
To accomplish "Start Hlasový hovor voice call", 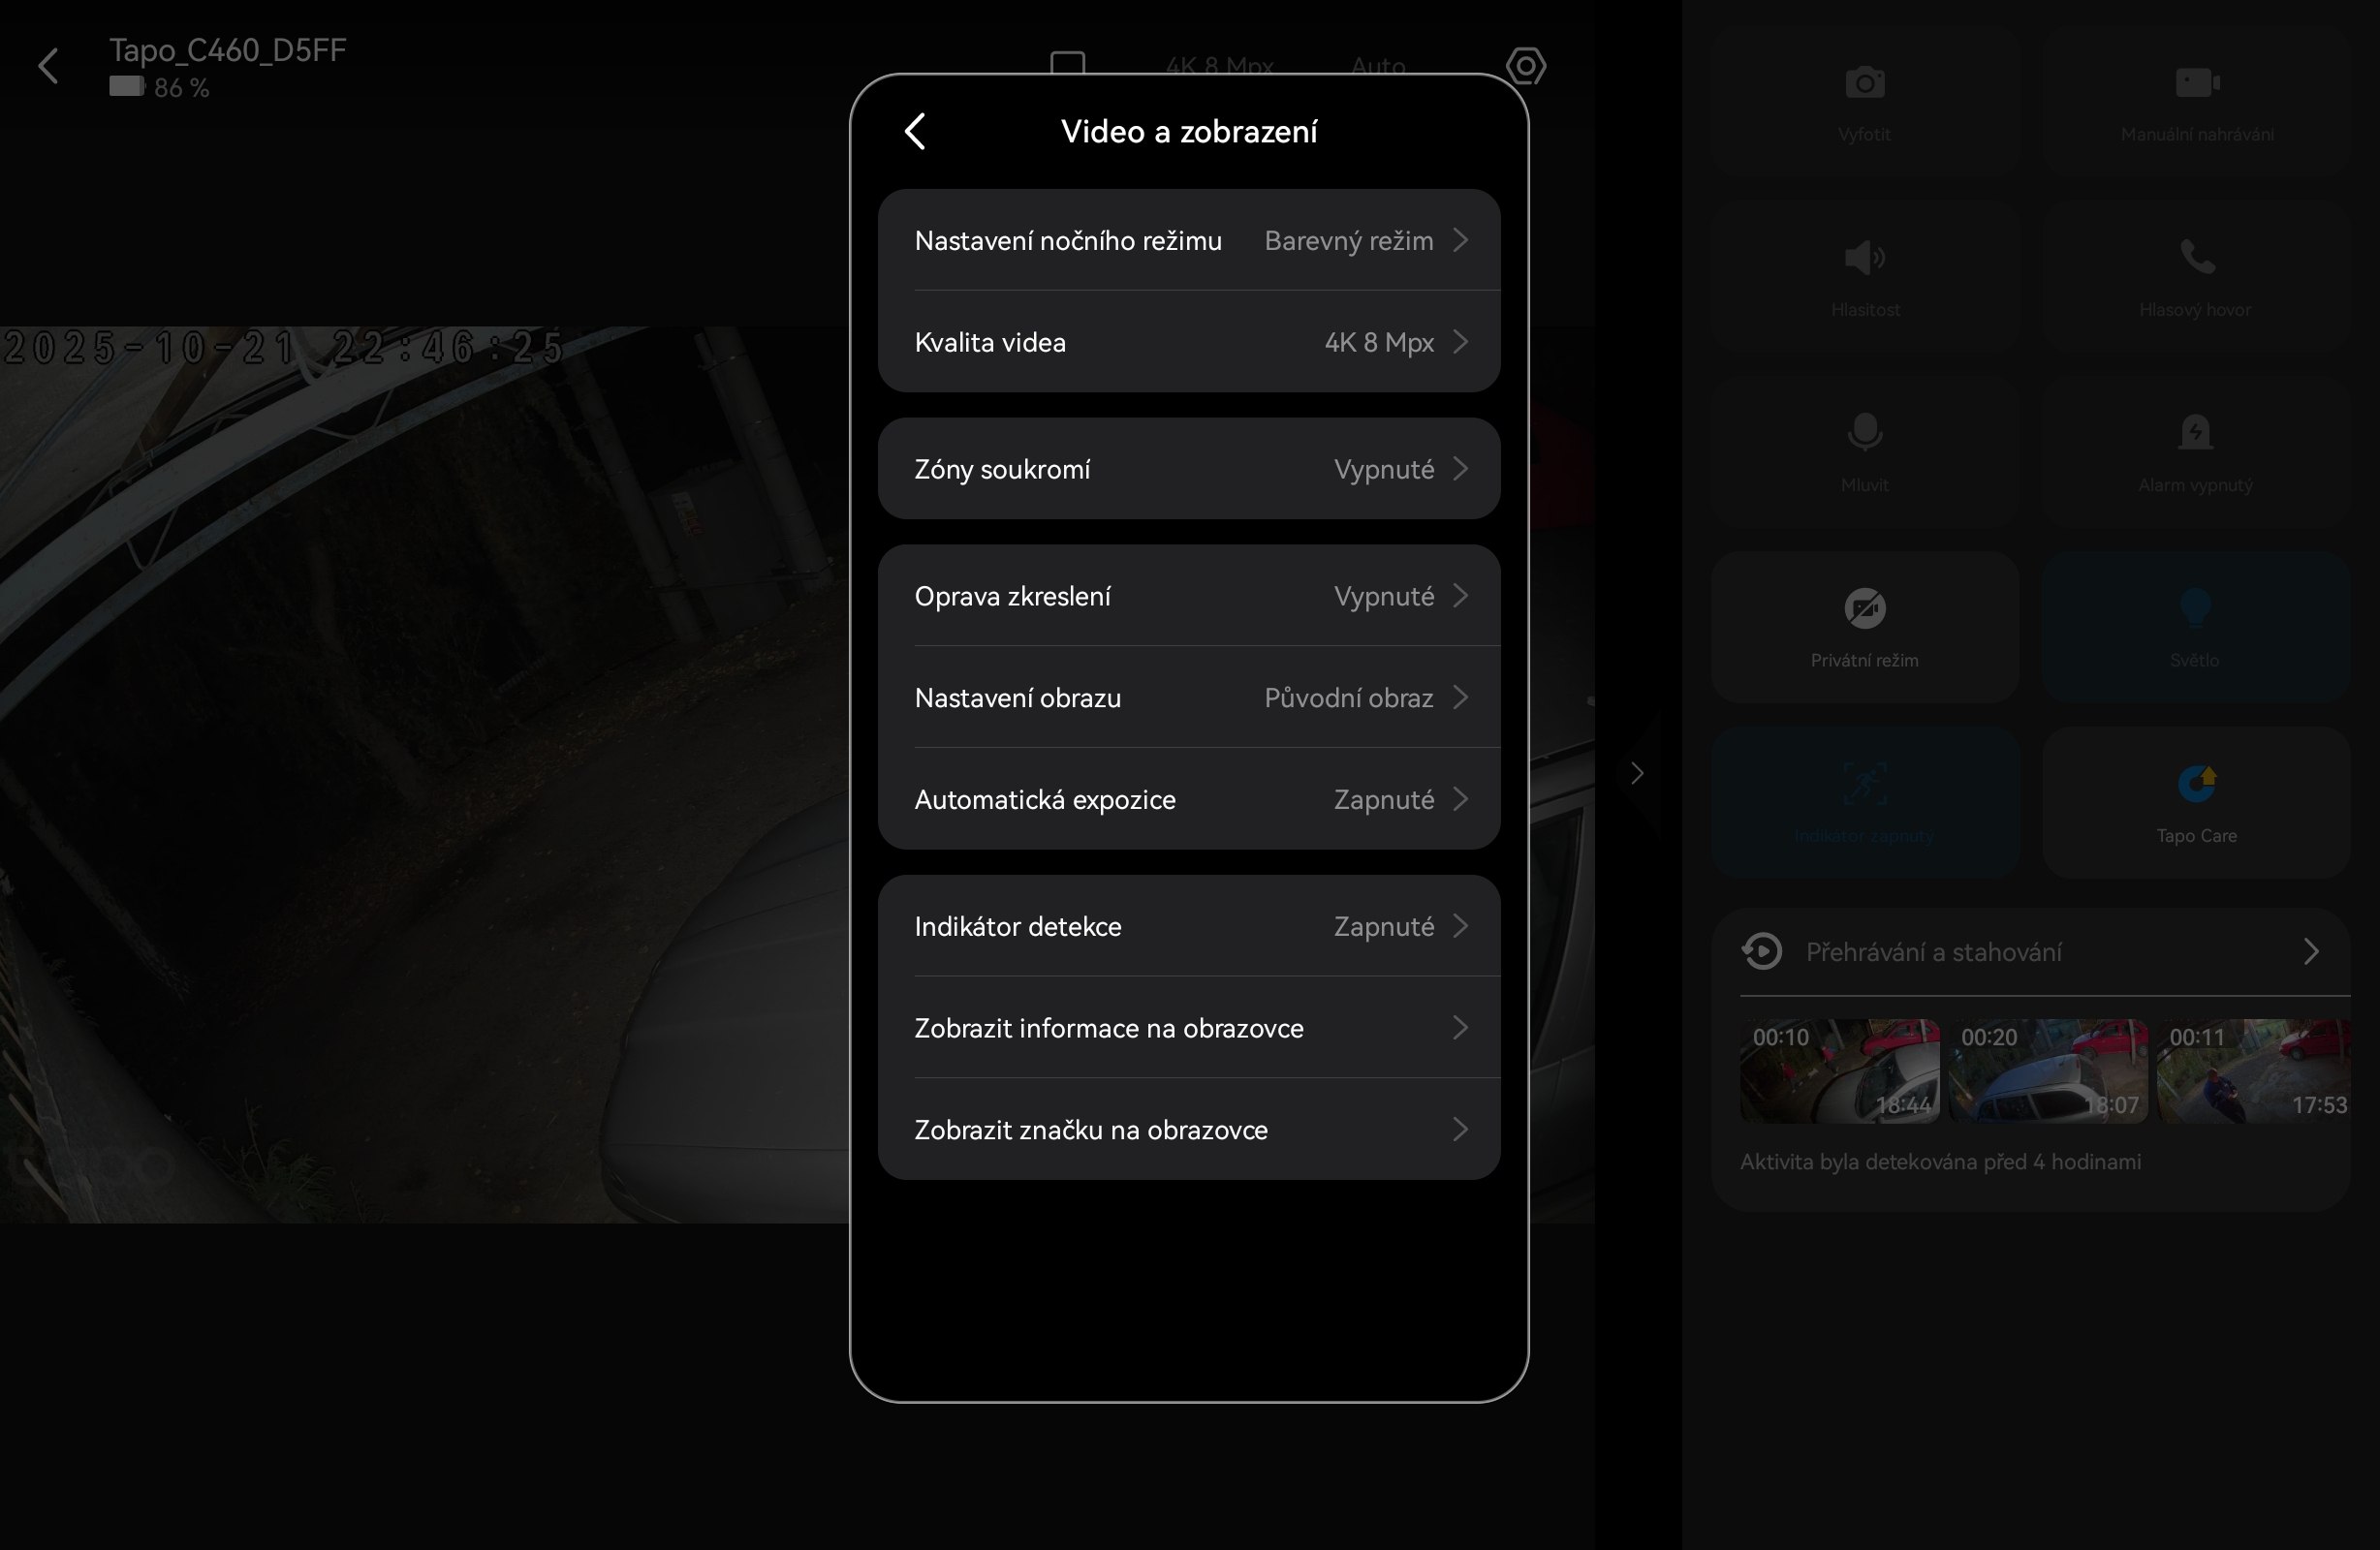I will [x=2196, y=259].
